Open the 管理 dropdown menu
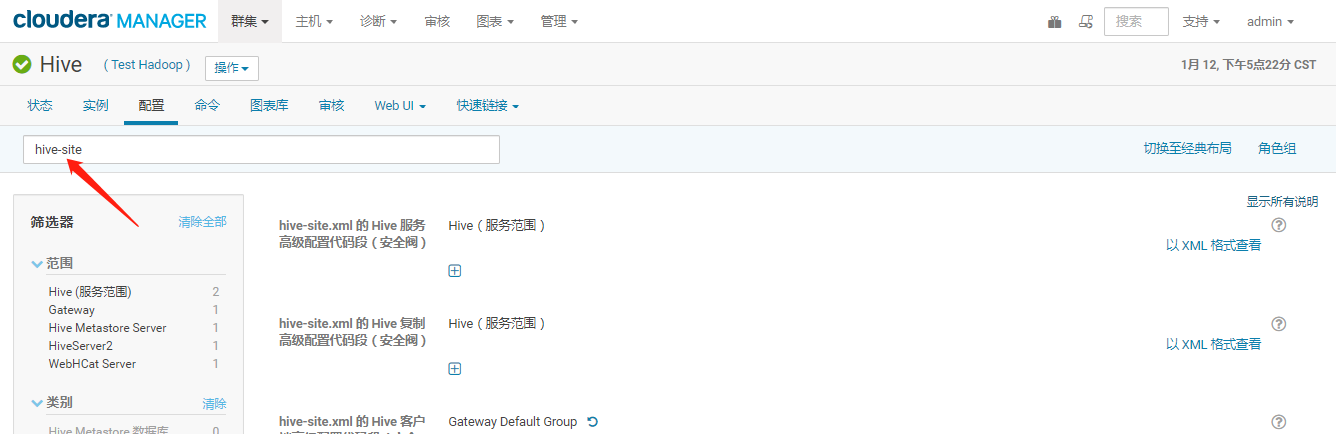The height and width of the screenshot is (434, 1336). pos(558,21)
